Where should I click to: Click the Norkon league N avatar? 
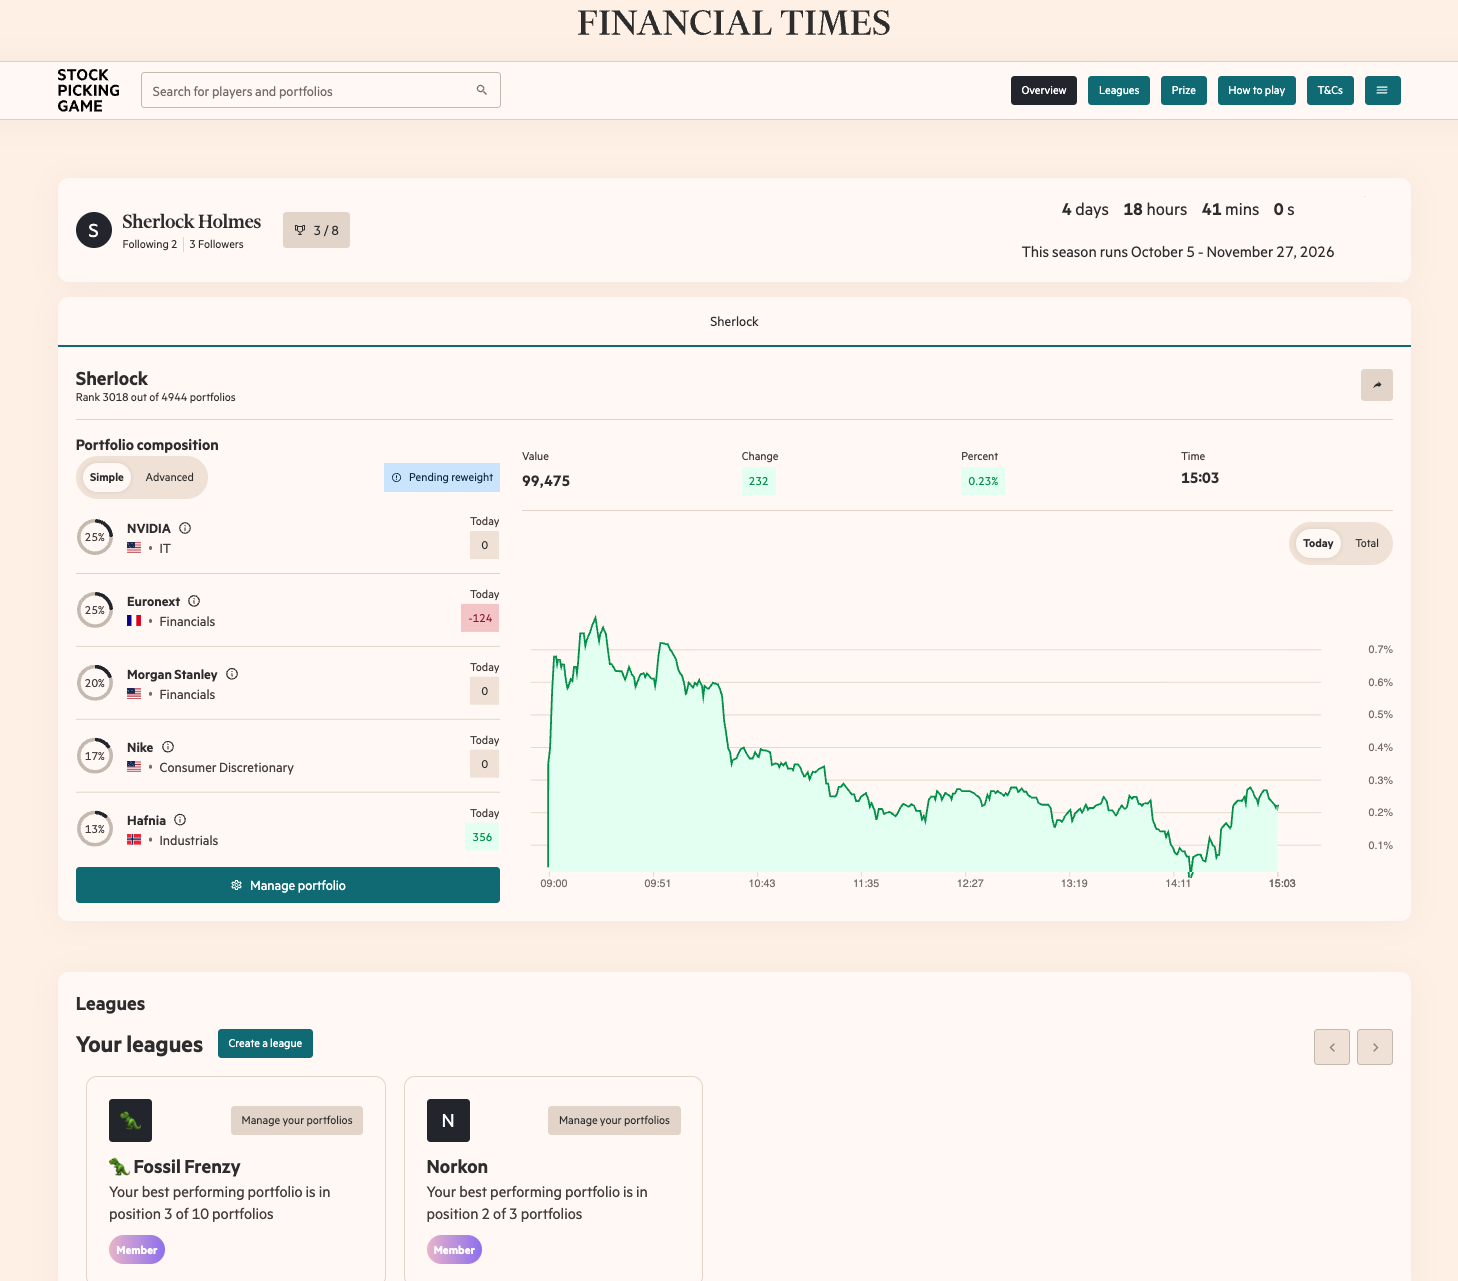pyautogui.click(x=448, y=1120)
